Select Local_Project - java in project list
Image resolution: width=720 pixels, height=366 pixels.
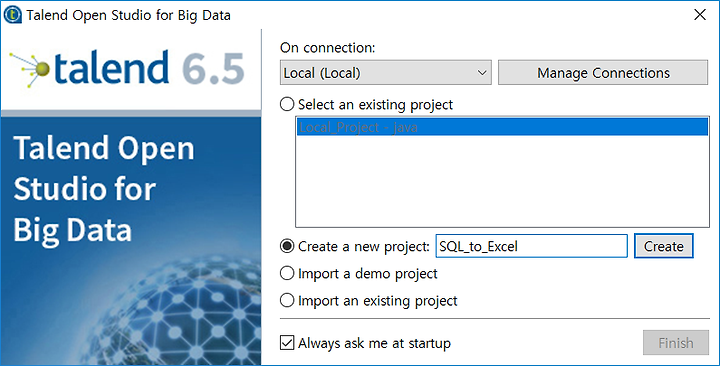pyautogui.click(x=502, y=127)
